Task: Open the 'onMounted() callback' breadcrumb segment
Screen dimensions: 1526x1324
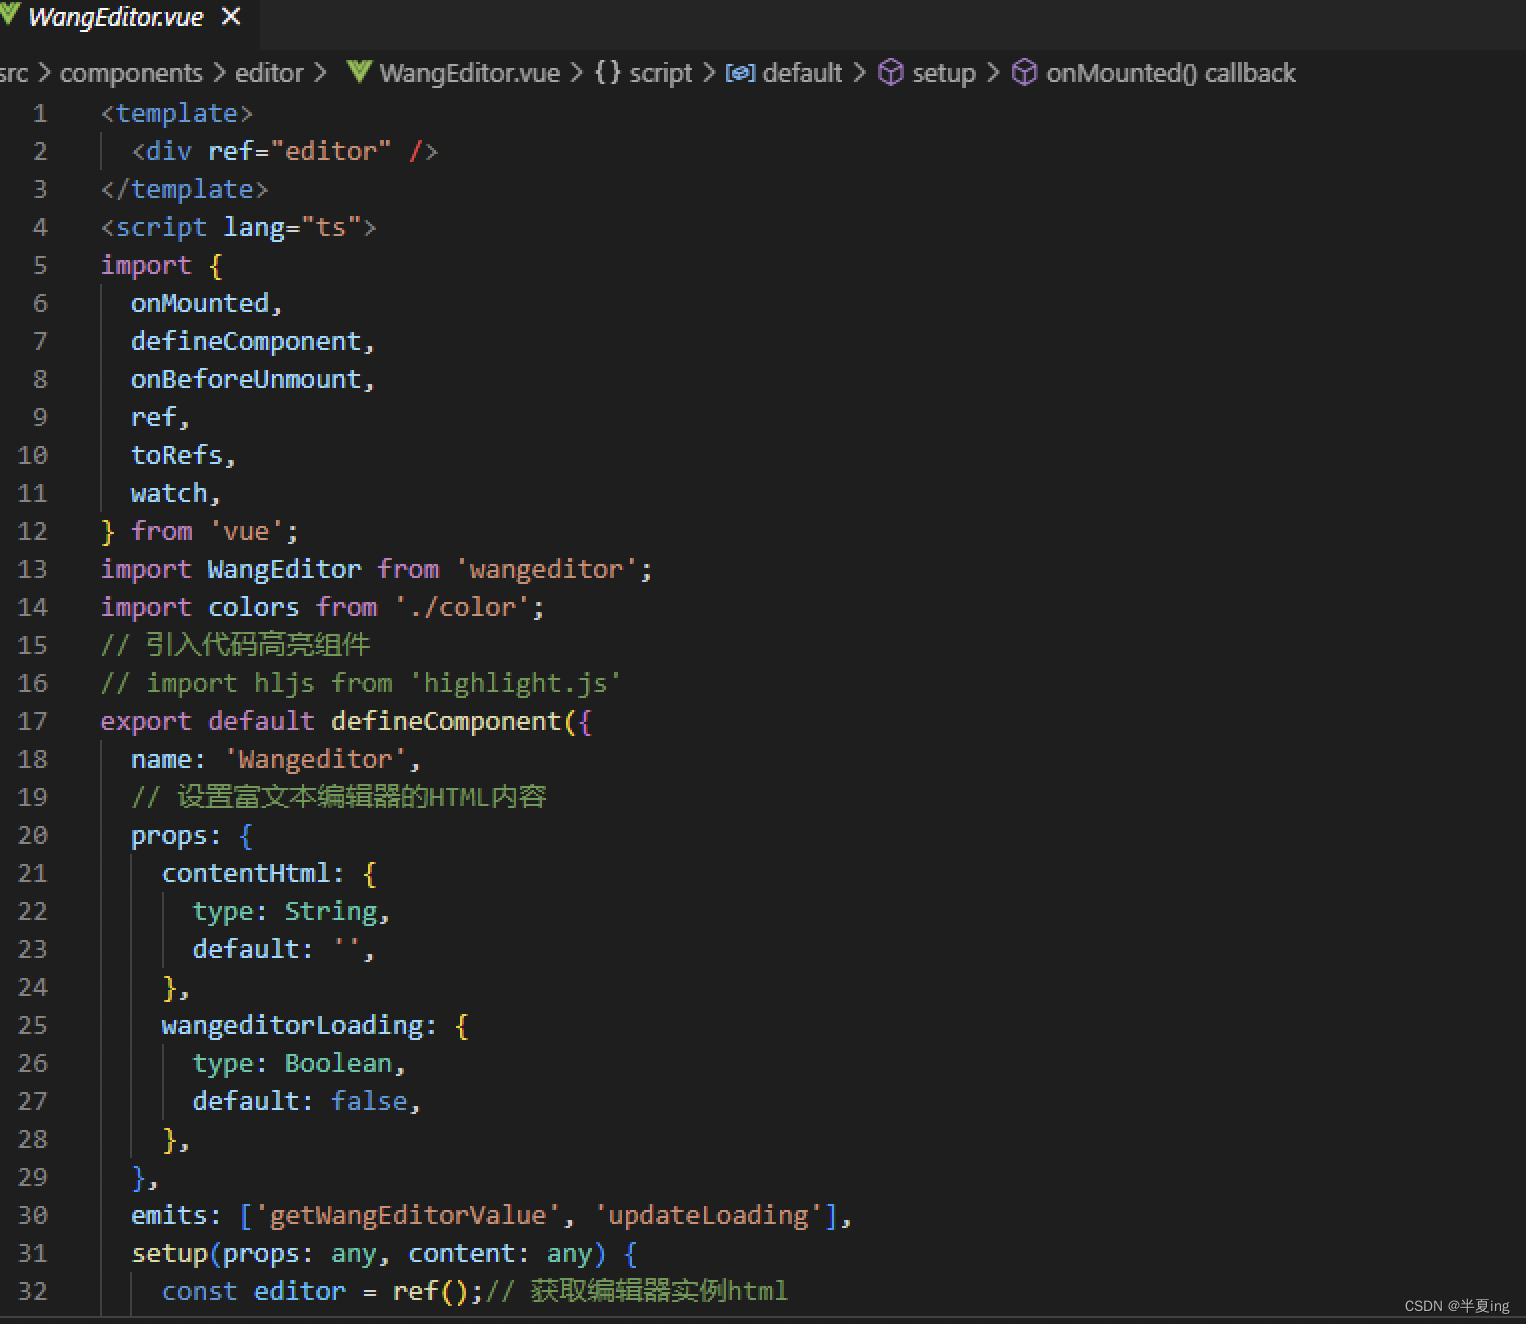Action: (1170, 73)
